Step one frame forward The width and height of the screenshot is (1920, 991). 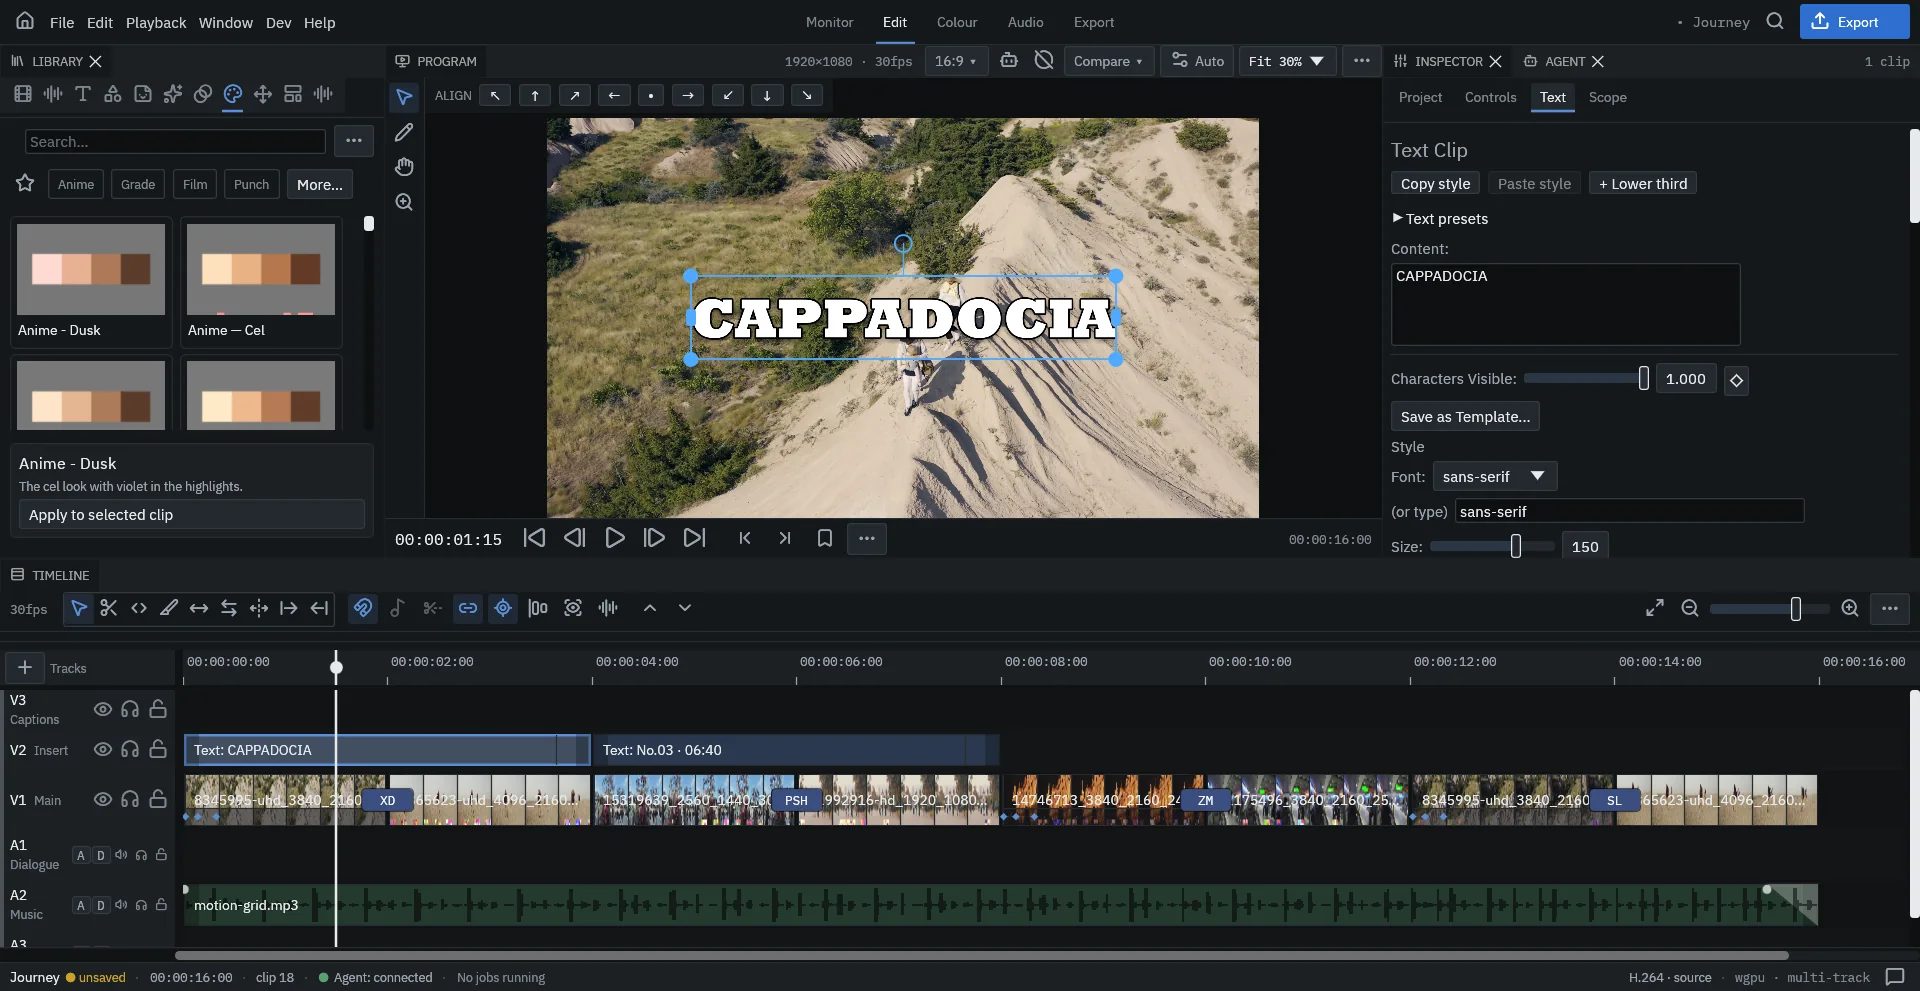coord(654,538)
